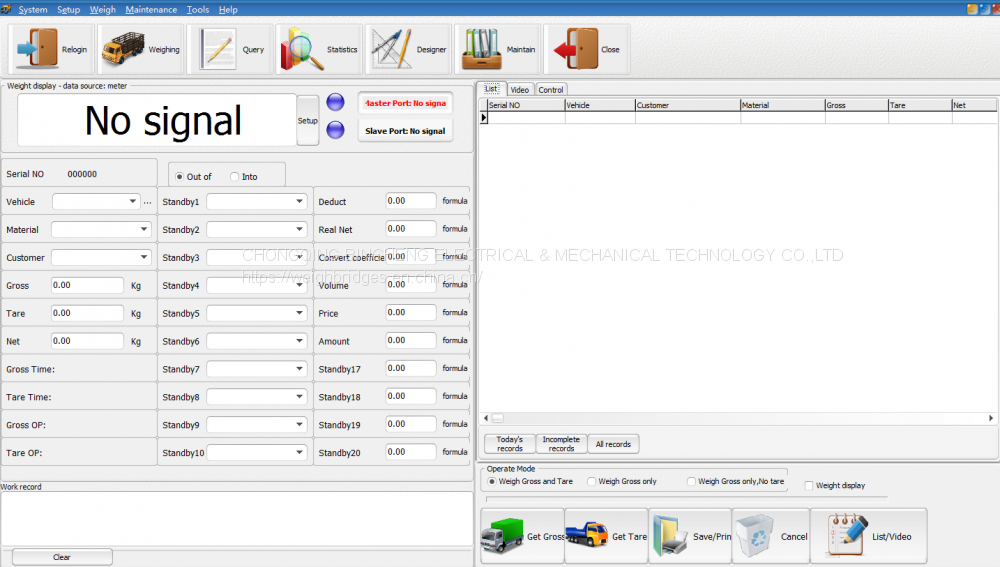The image size is (1000, 567).
Task: Click the Get Gross green truck button
Action: (x=501, y=536)
